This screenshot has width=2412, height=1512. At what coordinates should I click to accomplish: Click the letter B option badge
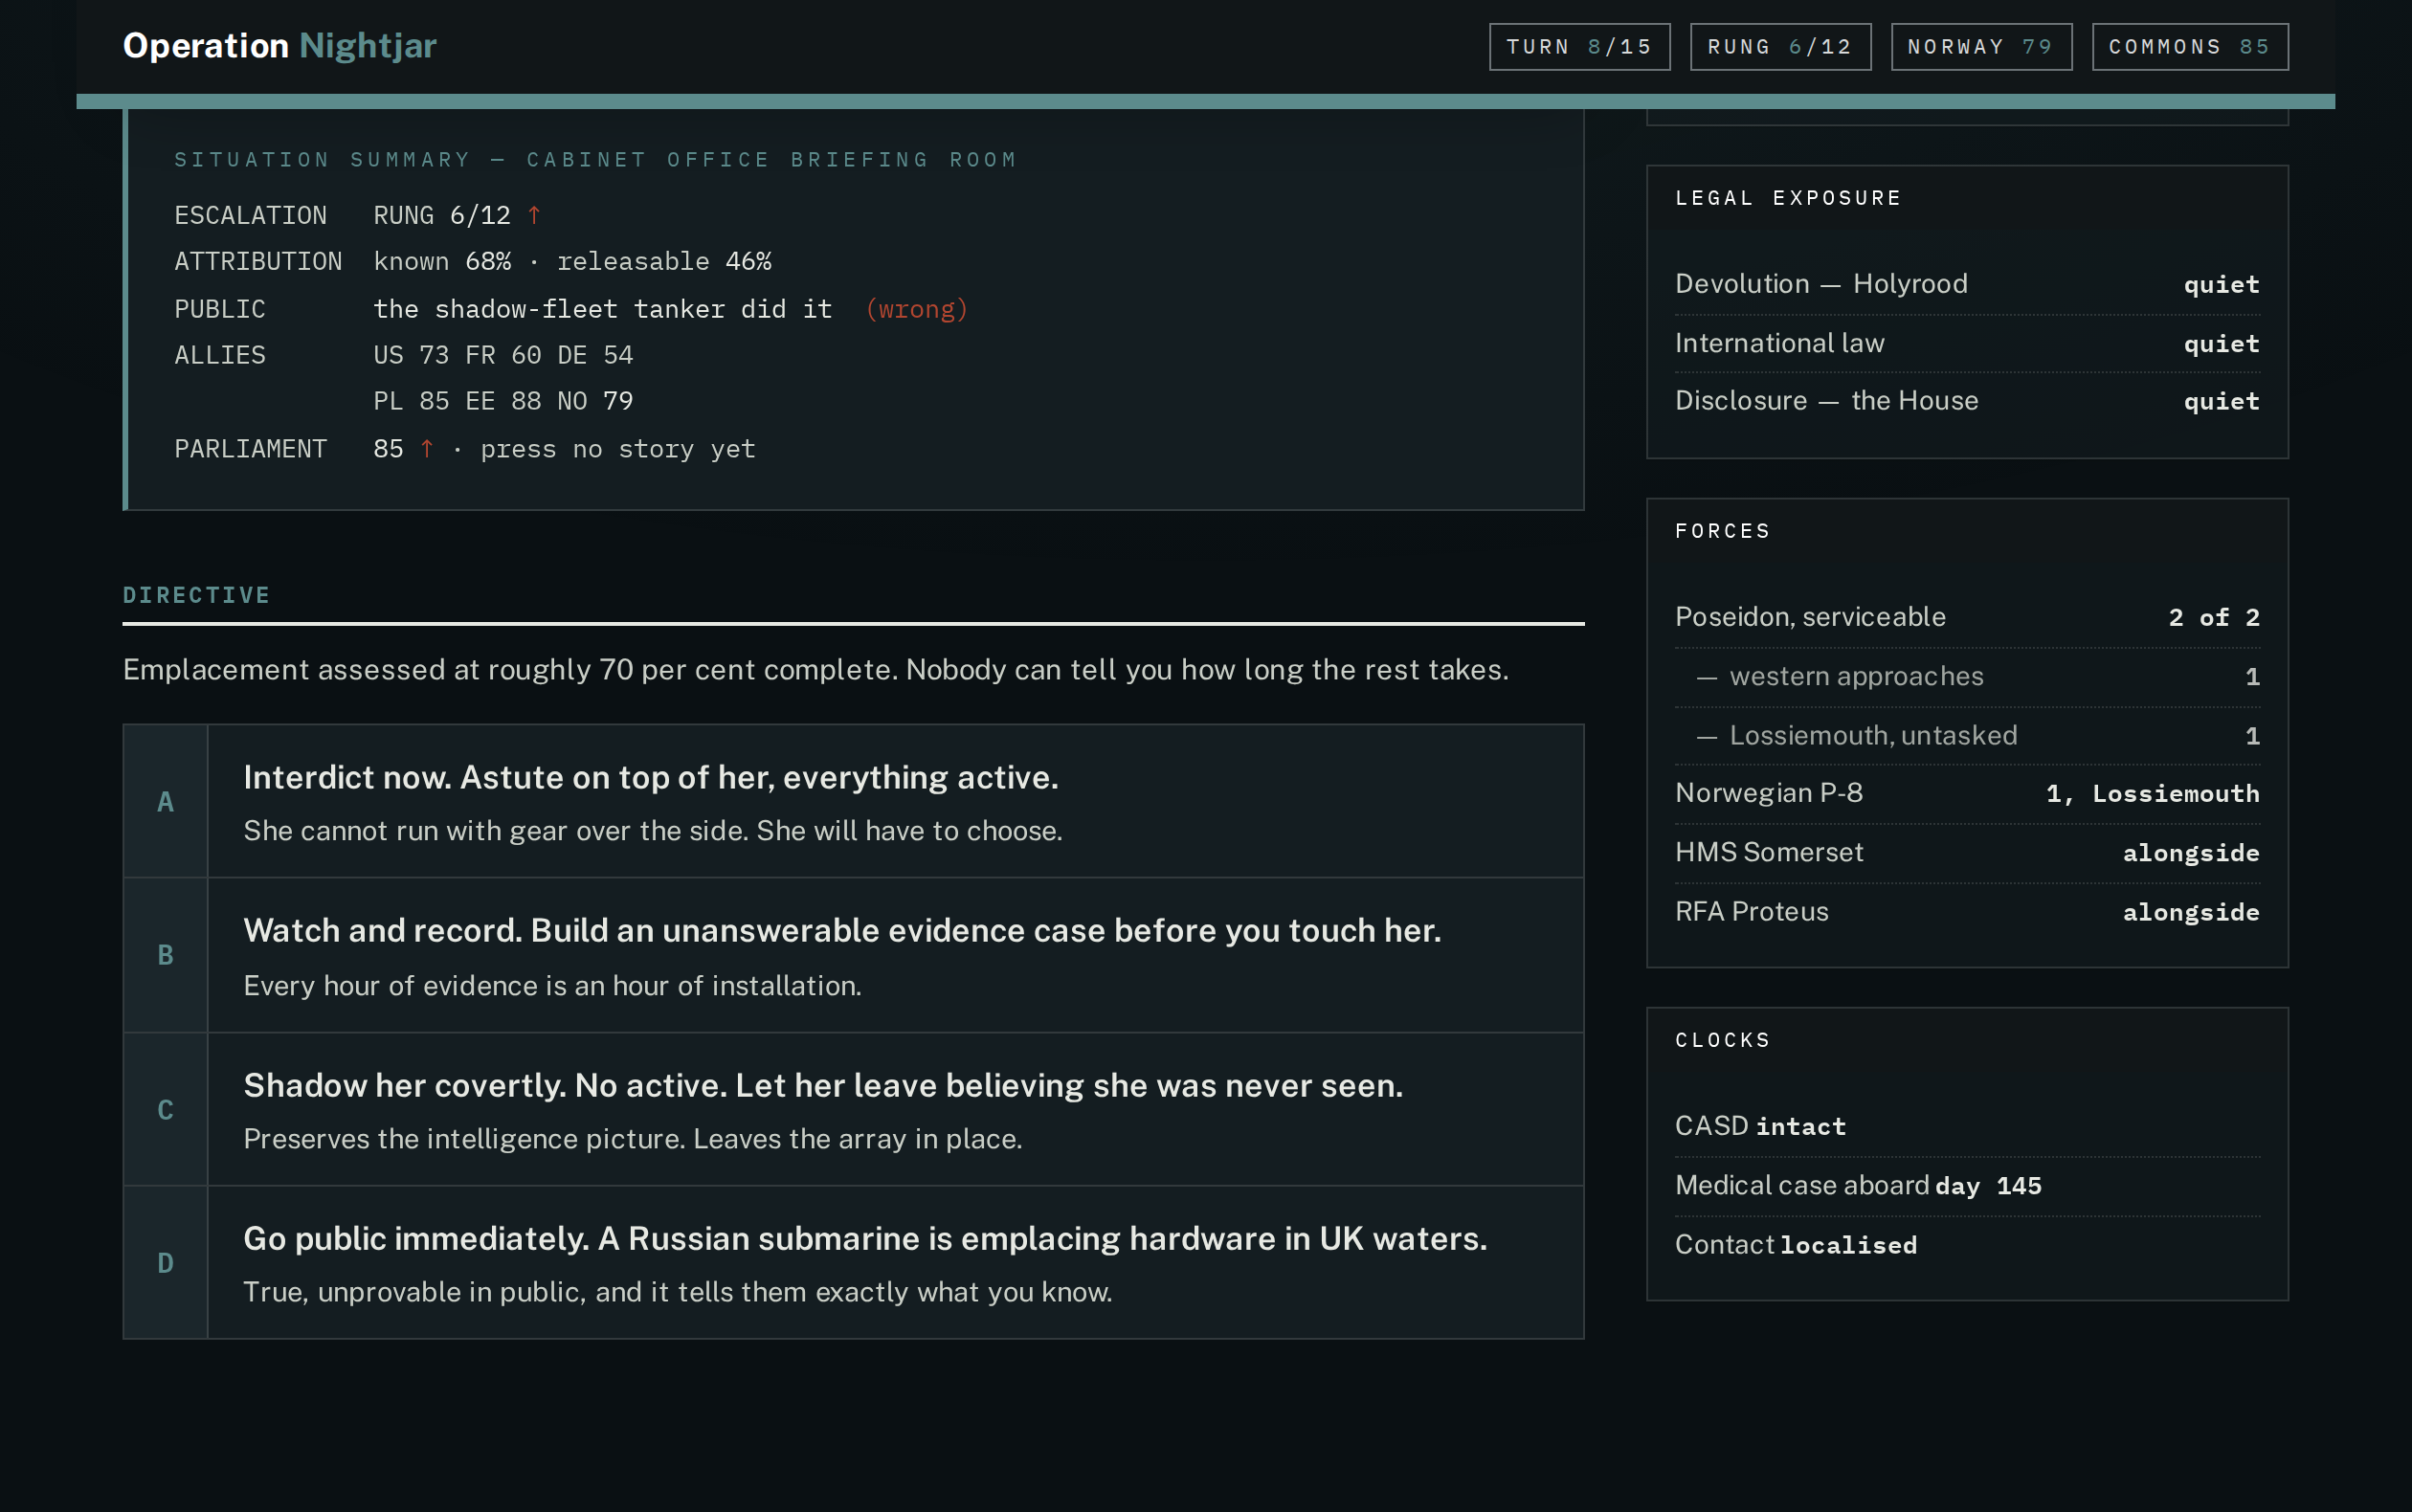pyautogui.click(x=165, y=955)
